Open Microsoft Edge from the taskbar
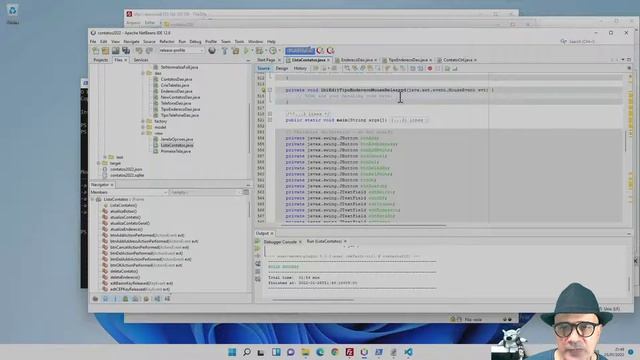Viewport: 640px width, 360px height. (x=320, y=352)
